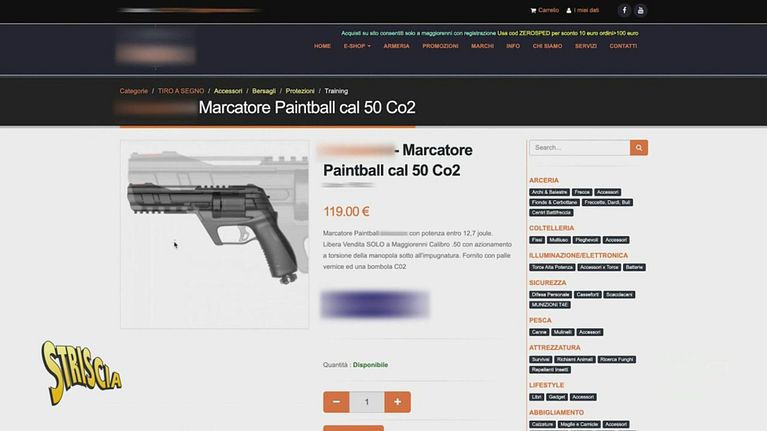Open the YouTube channel icon
This screenshot has height=431, width=767.
[x=640, y=10]
